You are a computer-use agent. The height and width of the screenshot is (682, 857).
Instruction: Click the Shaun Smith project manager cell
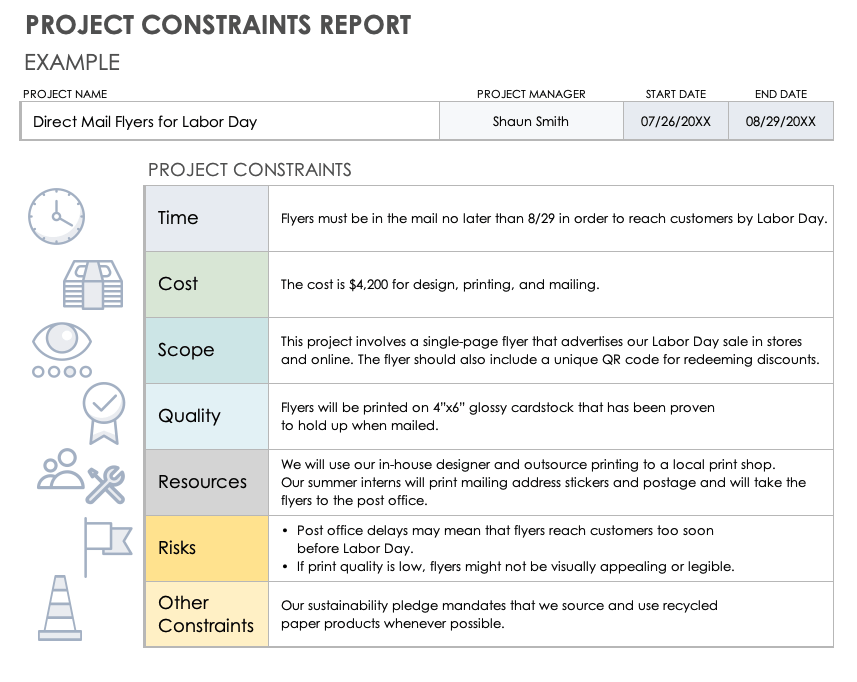531,122
